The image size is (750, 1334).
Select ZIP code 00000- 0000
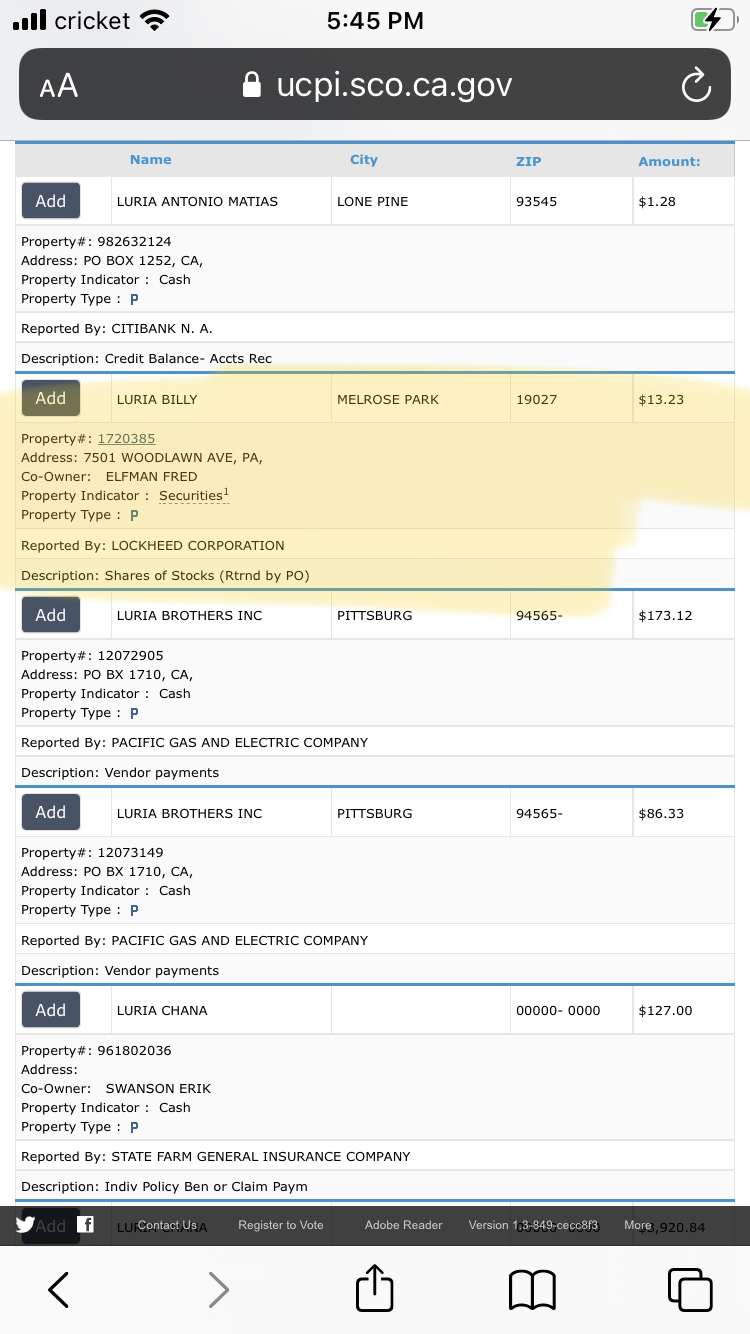(558, 1011)
